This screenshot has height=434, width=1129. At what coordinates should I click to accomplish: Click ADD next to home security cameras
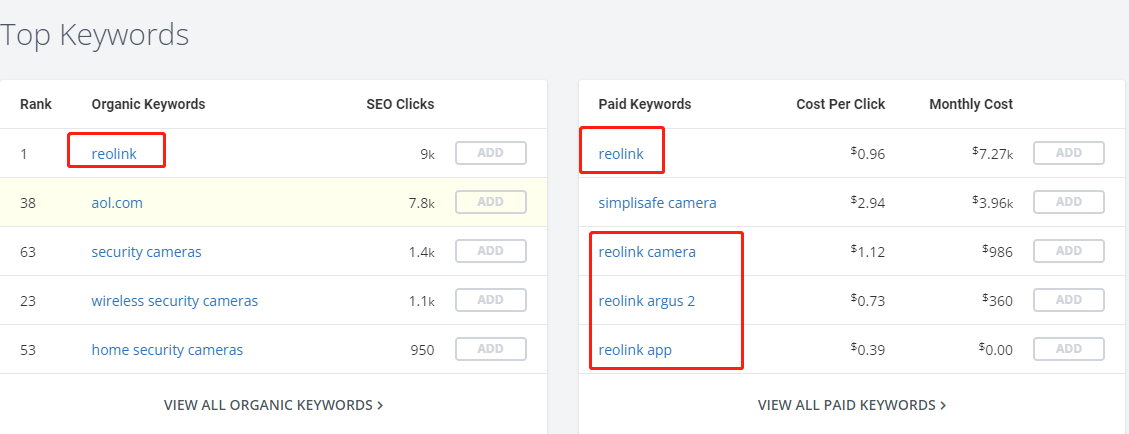[490, 349]
